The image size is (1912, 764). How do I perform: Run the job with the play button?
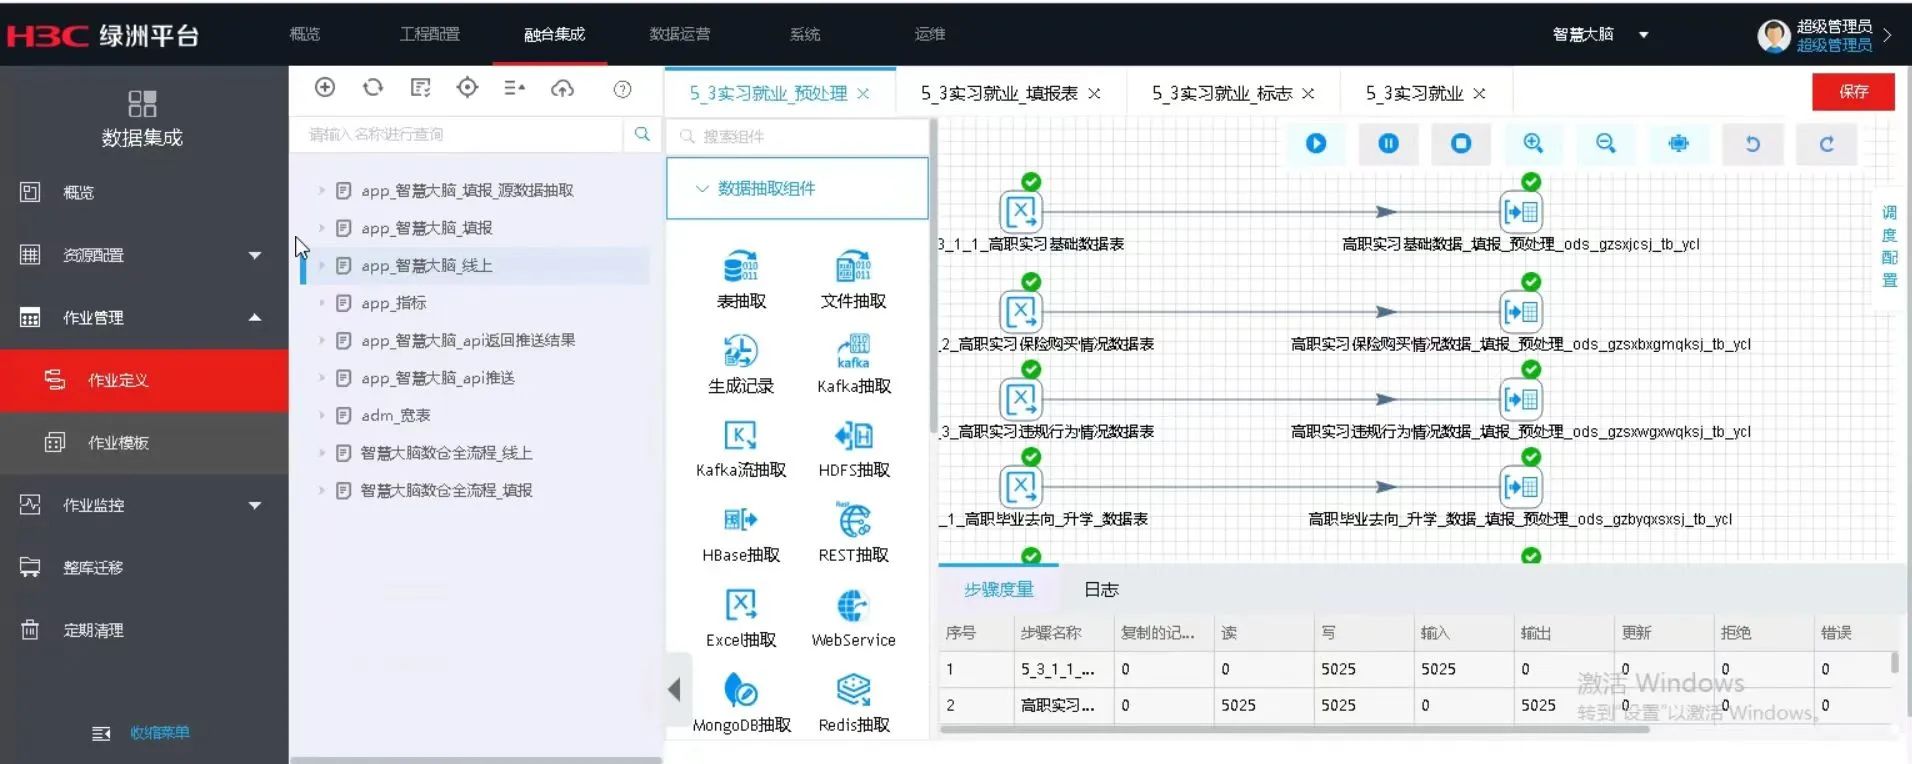click(1316, 144)
